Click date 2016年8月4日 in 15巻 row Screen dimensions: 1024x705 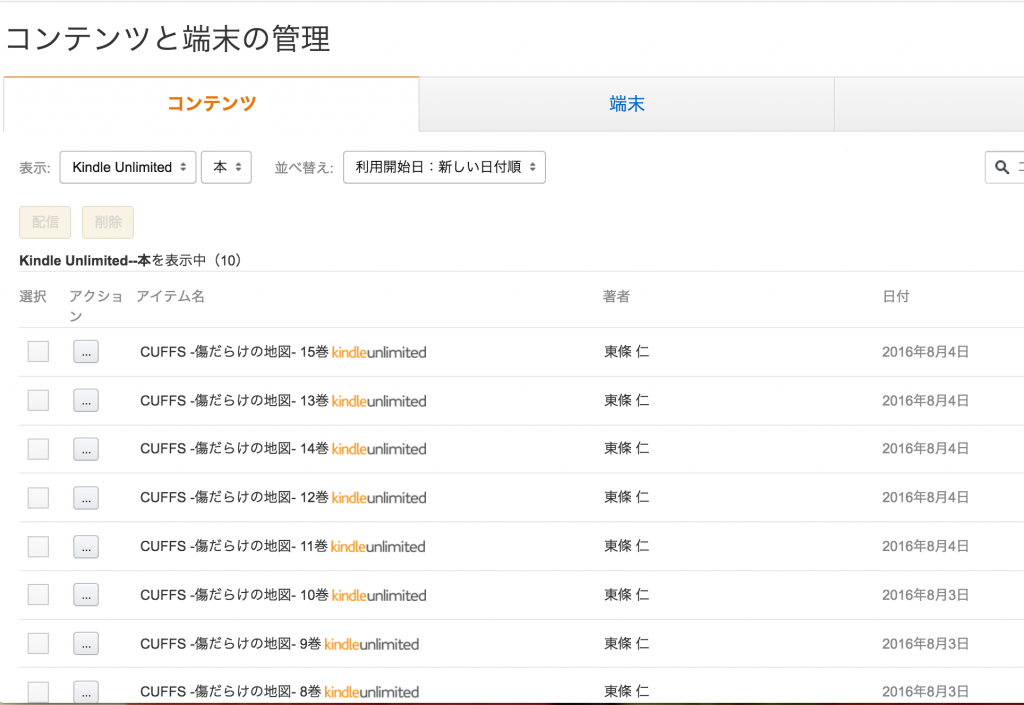pyautogui.click(x=925, y=352)
